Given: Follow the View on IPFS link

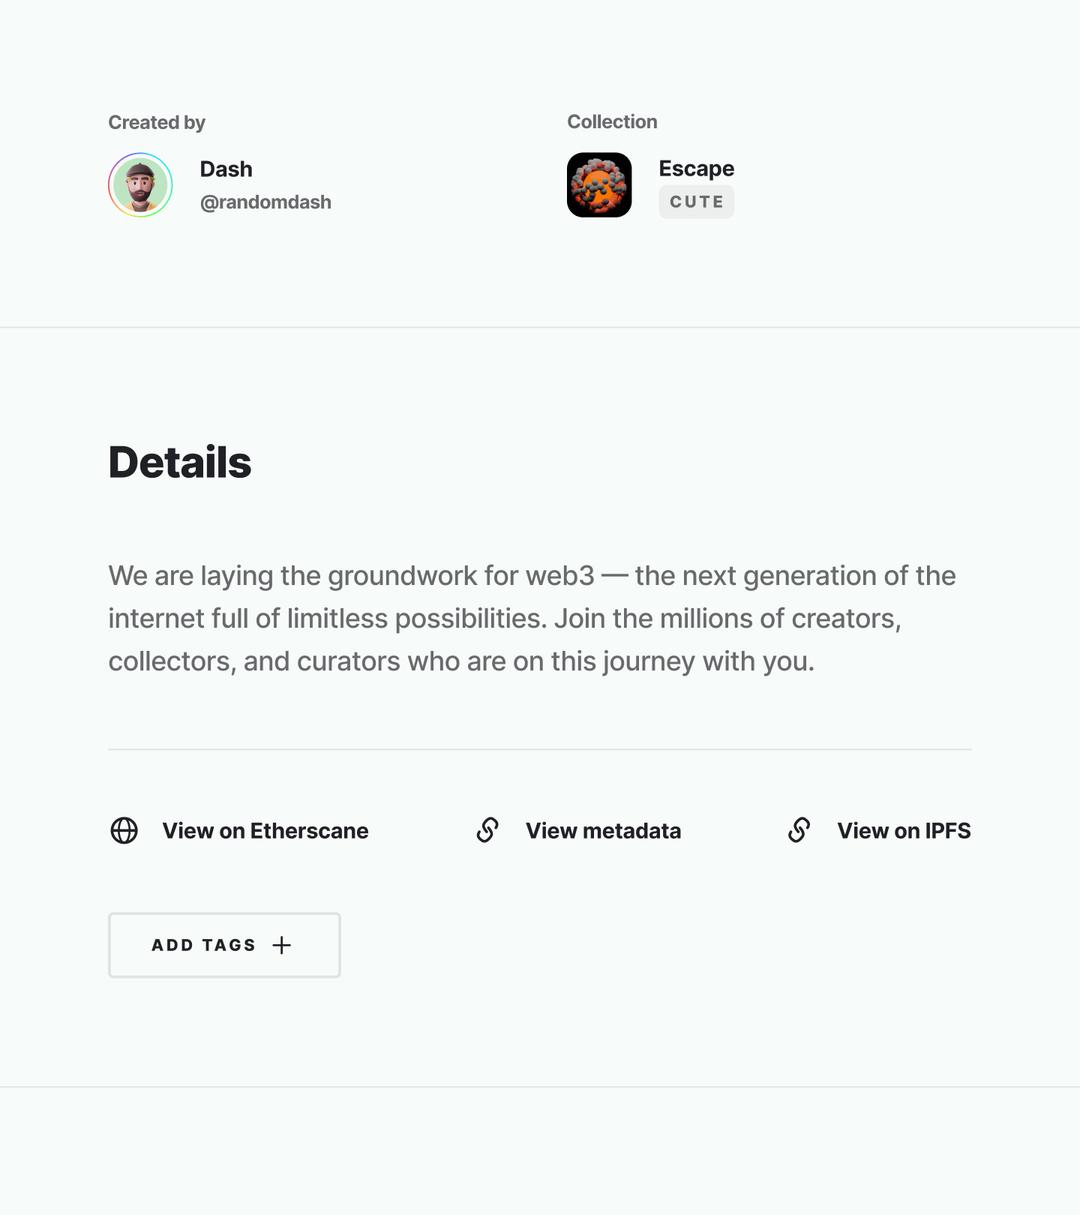Looking at the screenshot, I should click(904, 831).
